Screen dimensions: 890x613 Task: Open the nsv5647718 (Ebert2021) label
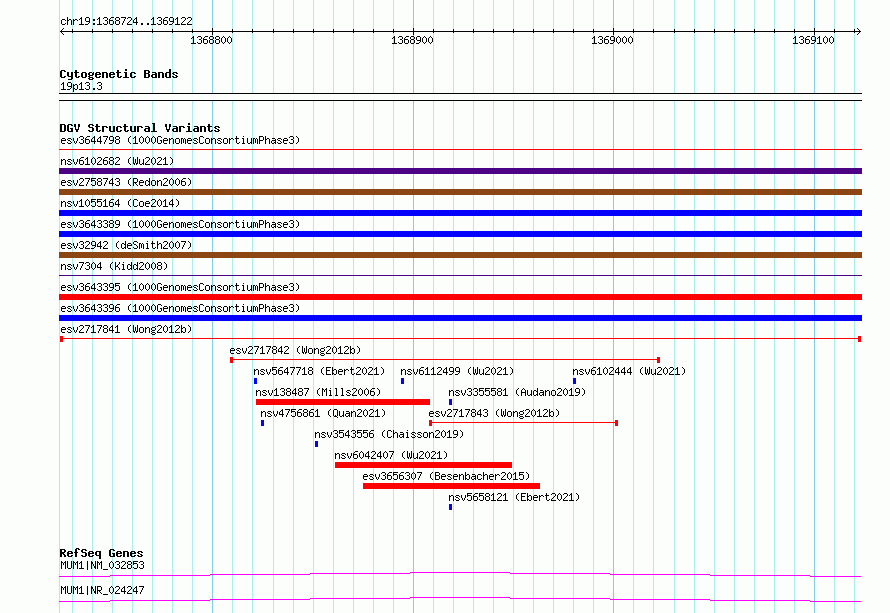[319, 371]
